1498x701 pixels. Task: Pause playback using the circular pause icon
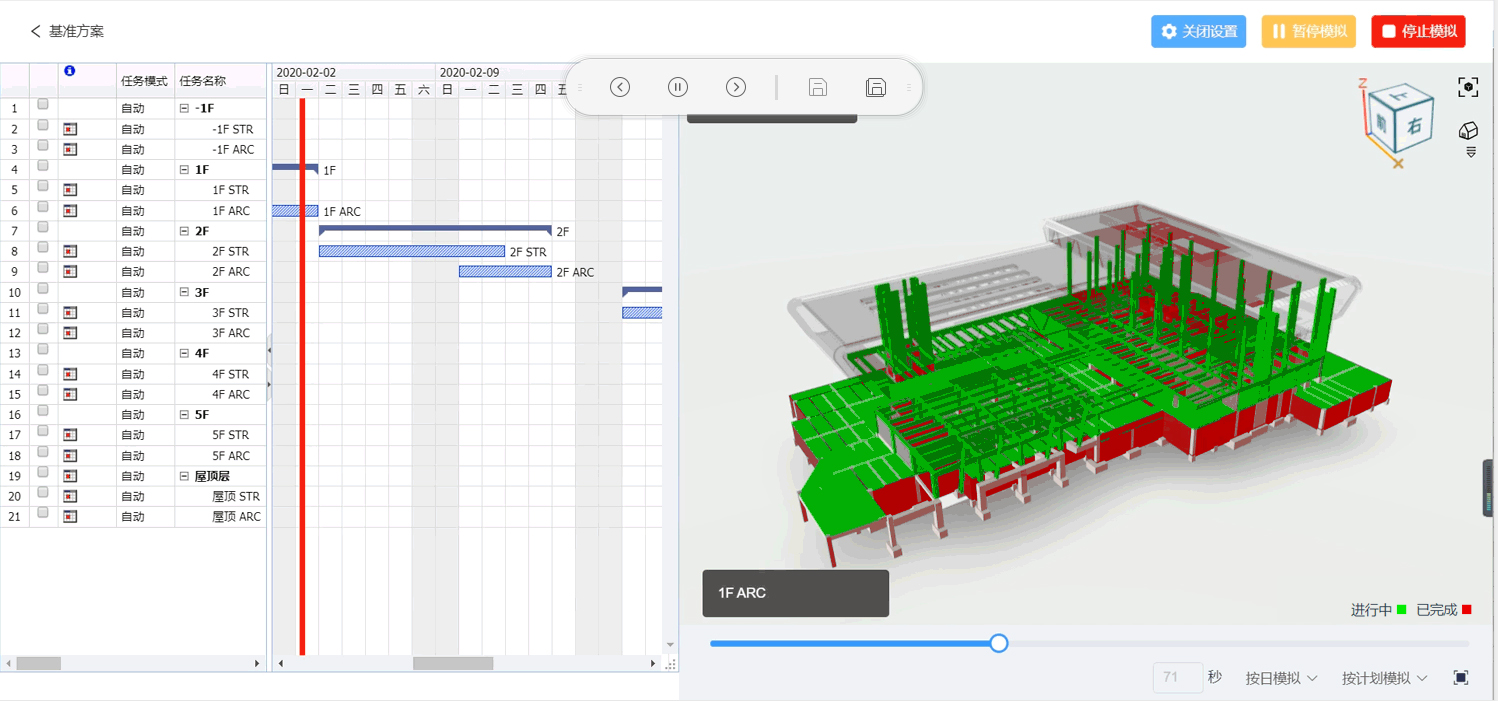[x=678, y=87]
